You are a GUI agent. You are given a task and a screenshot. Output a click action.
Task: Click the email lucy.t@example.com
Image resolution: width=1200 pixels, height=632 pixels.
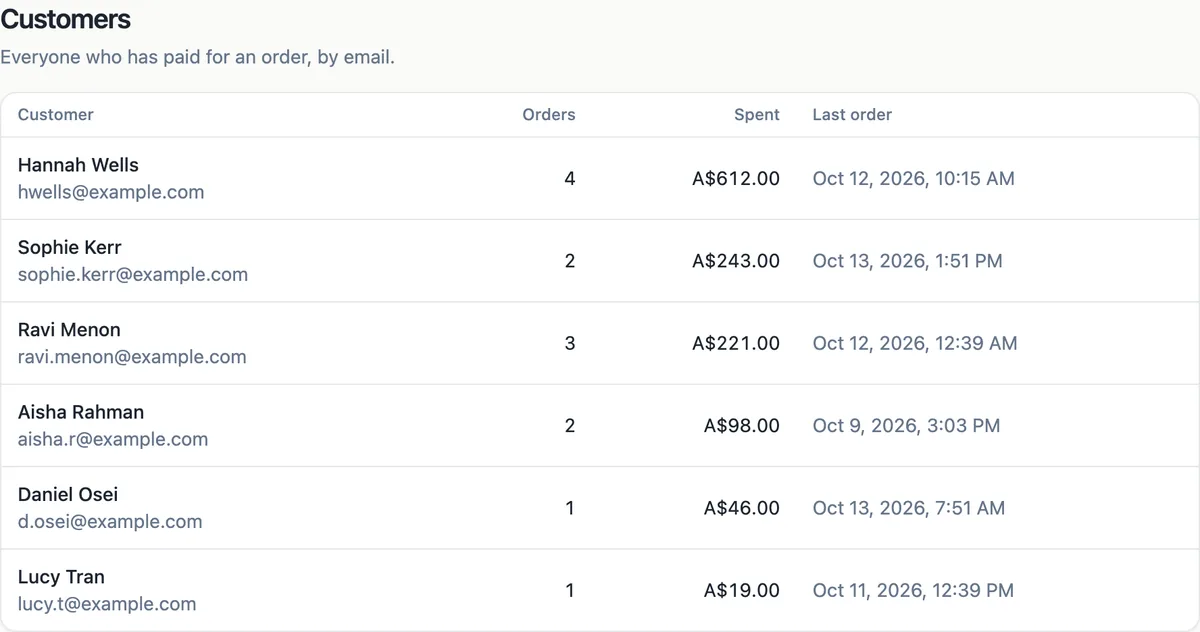107,604
